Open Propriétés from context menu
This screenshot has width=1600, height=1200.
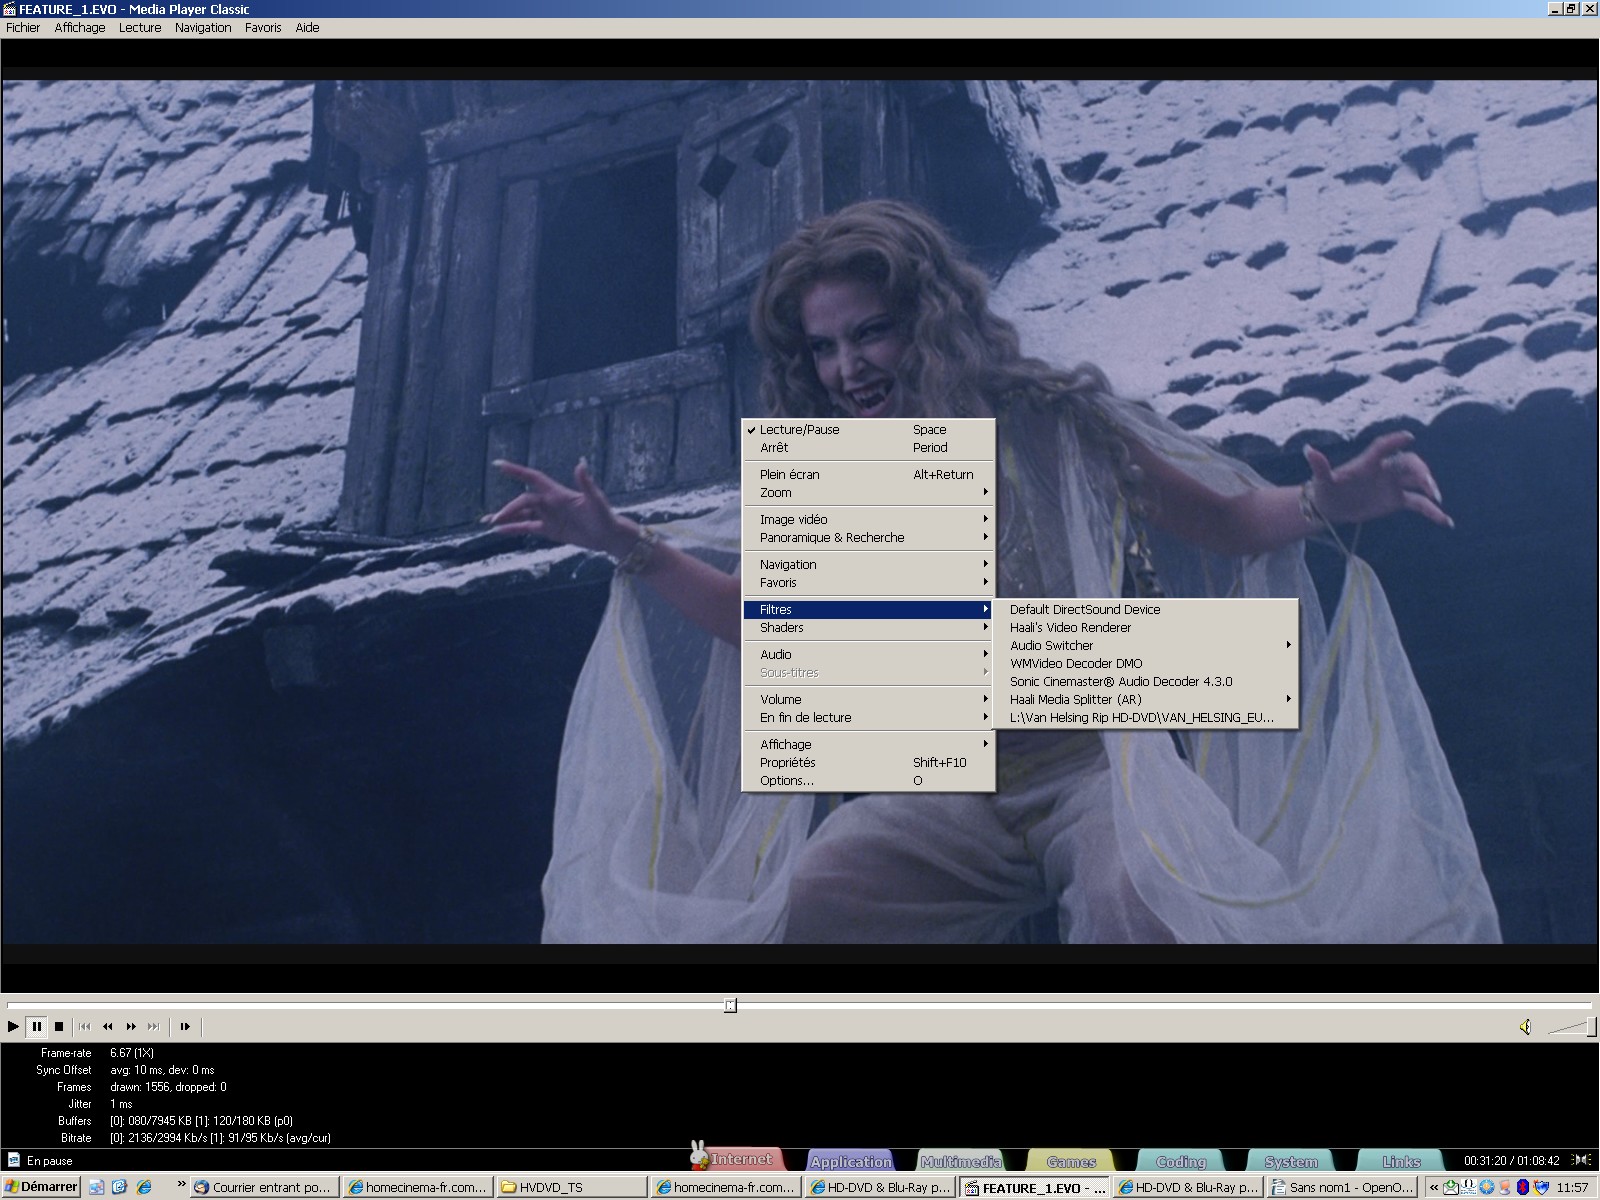coord(868,762)
